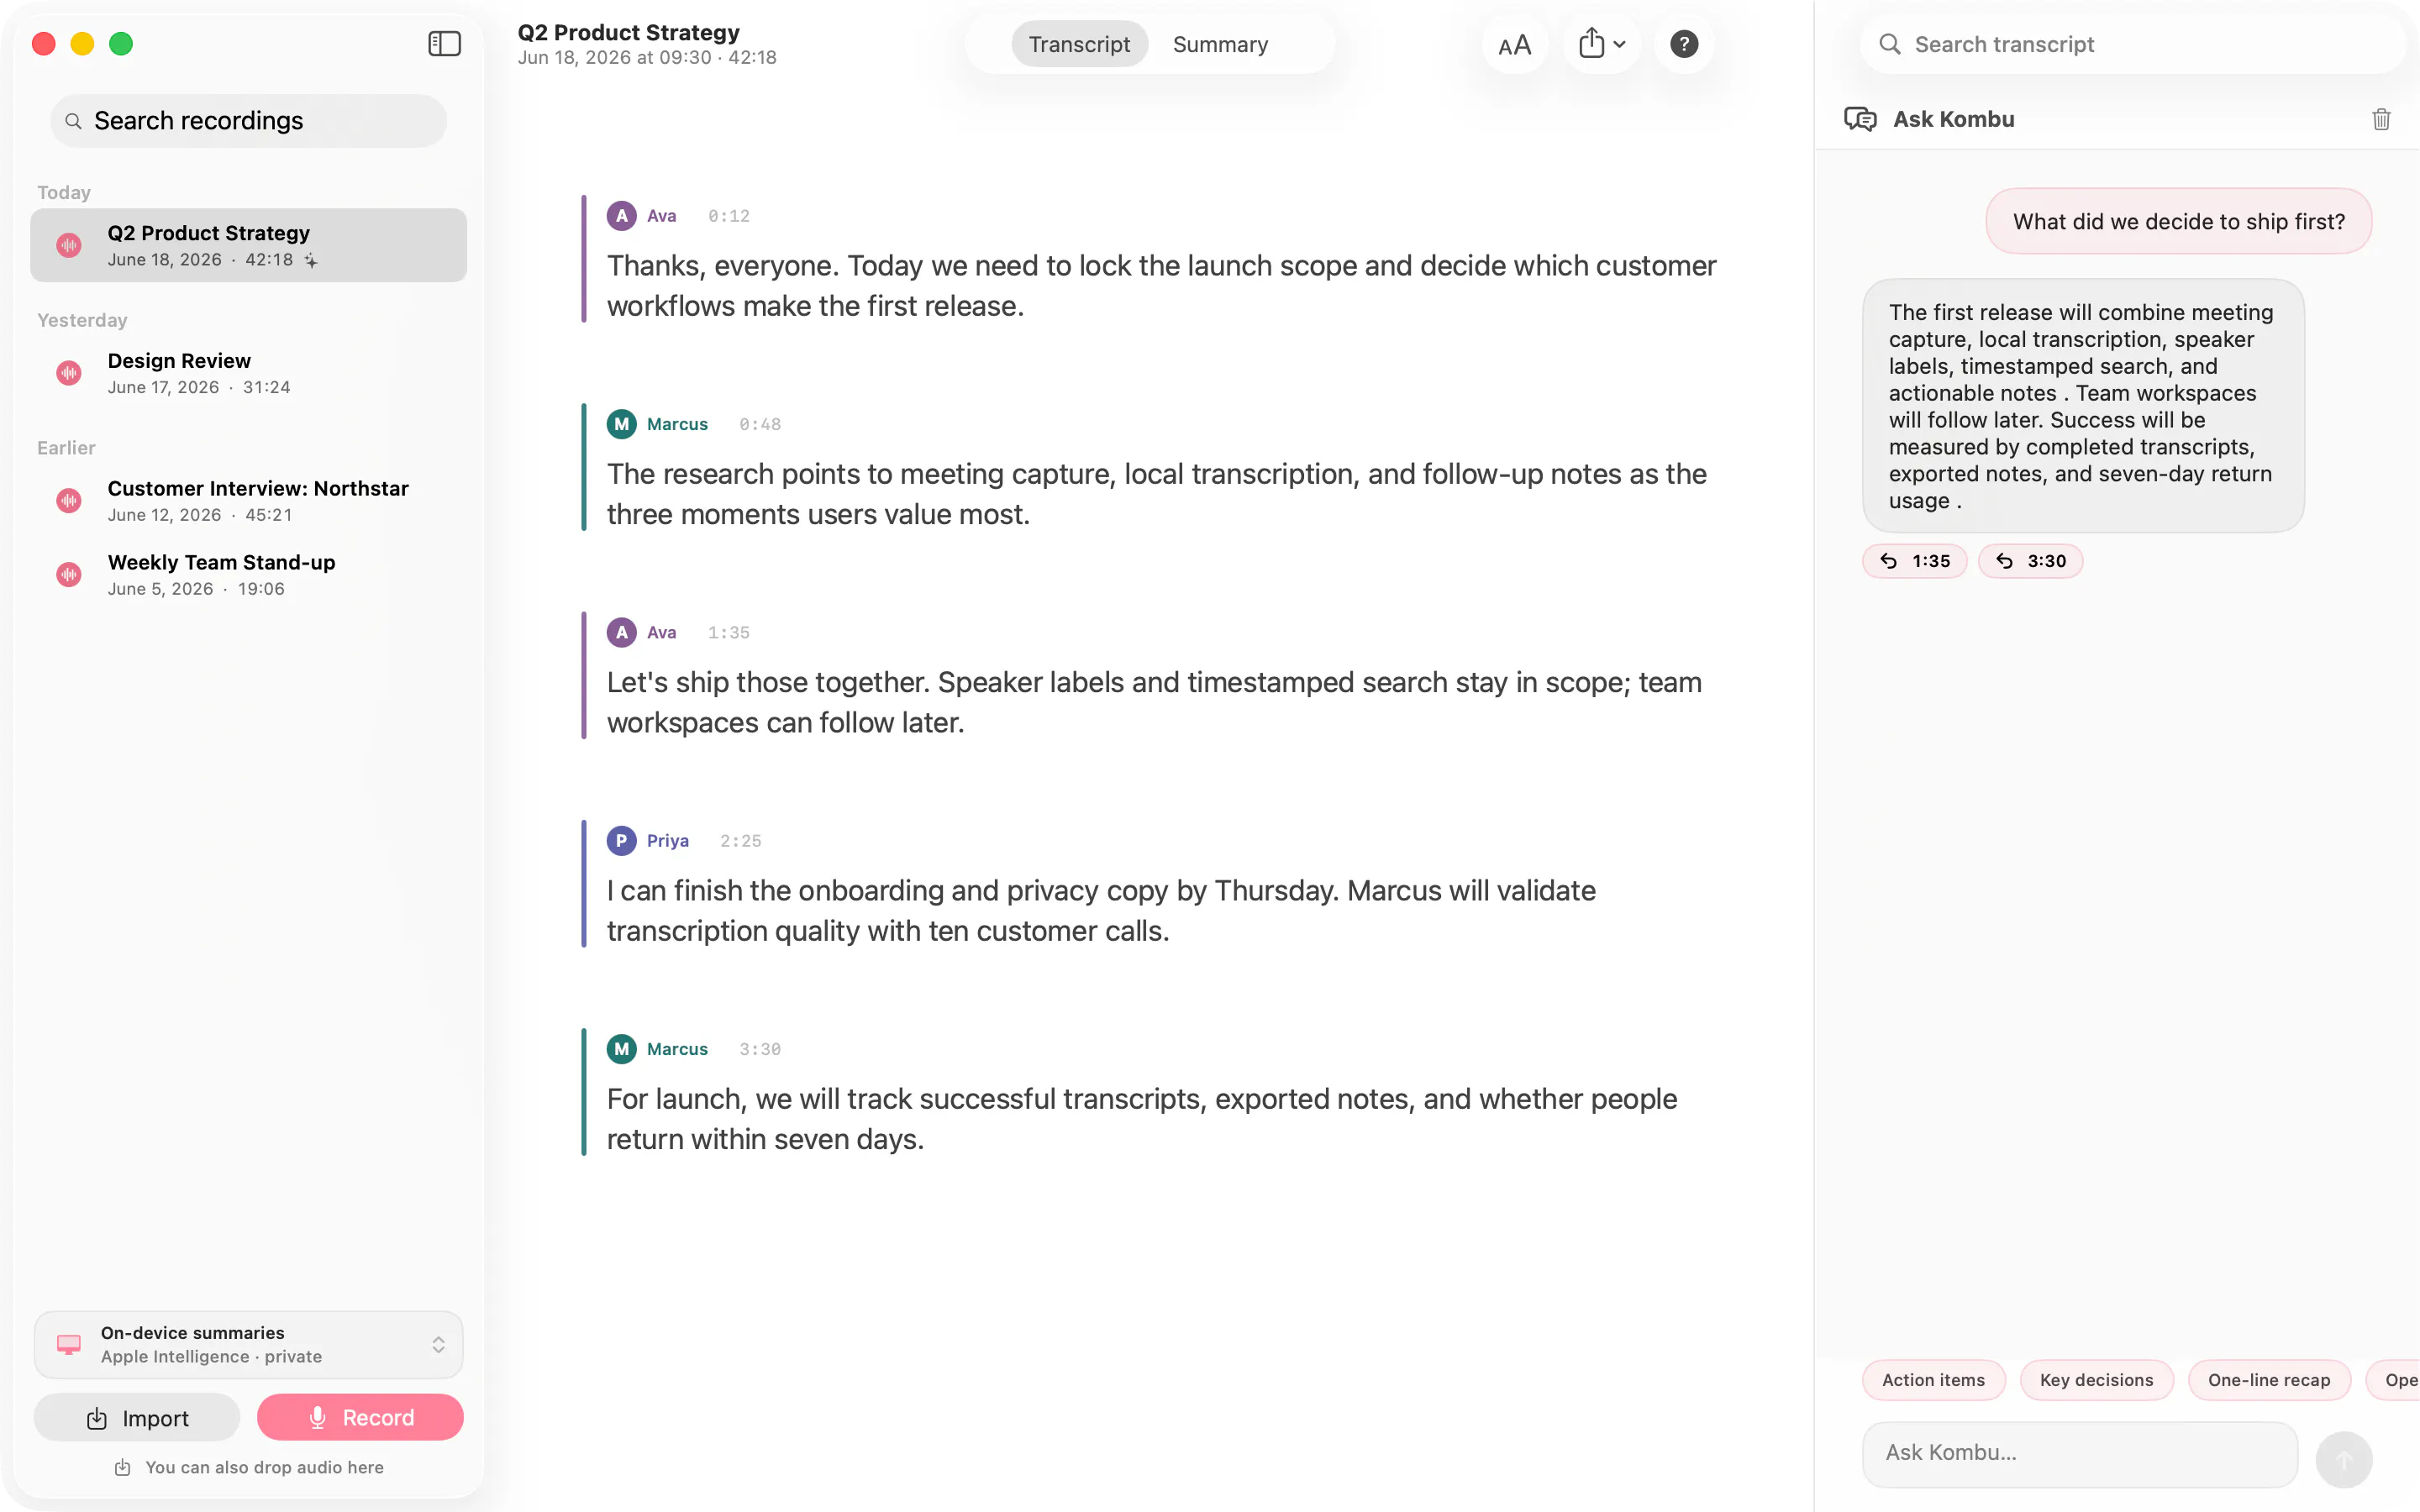Start recording with the Record button

pos(360,1417)
